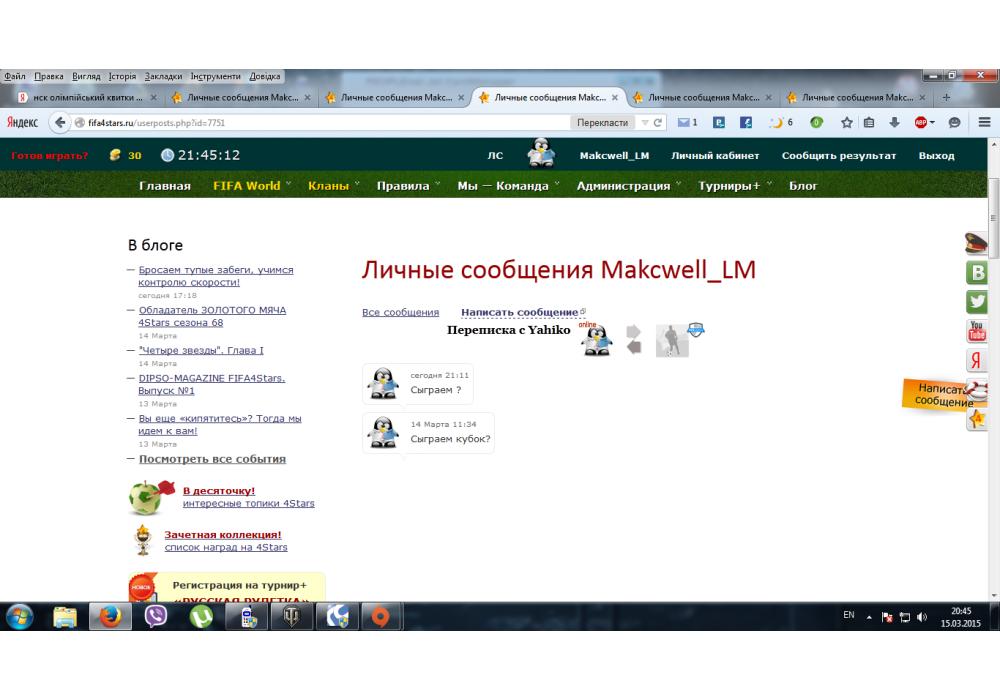1000x700 pixels.
Task: Click the 'Написать сообщение' link
Action: pyautogui.click(x=519, y=313)
